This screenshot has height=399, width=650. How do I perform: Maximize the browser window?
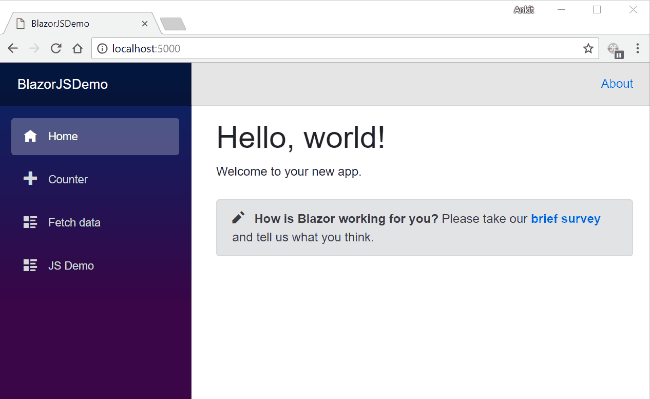pos(597,10)
